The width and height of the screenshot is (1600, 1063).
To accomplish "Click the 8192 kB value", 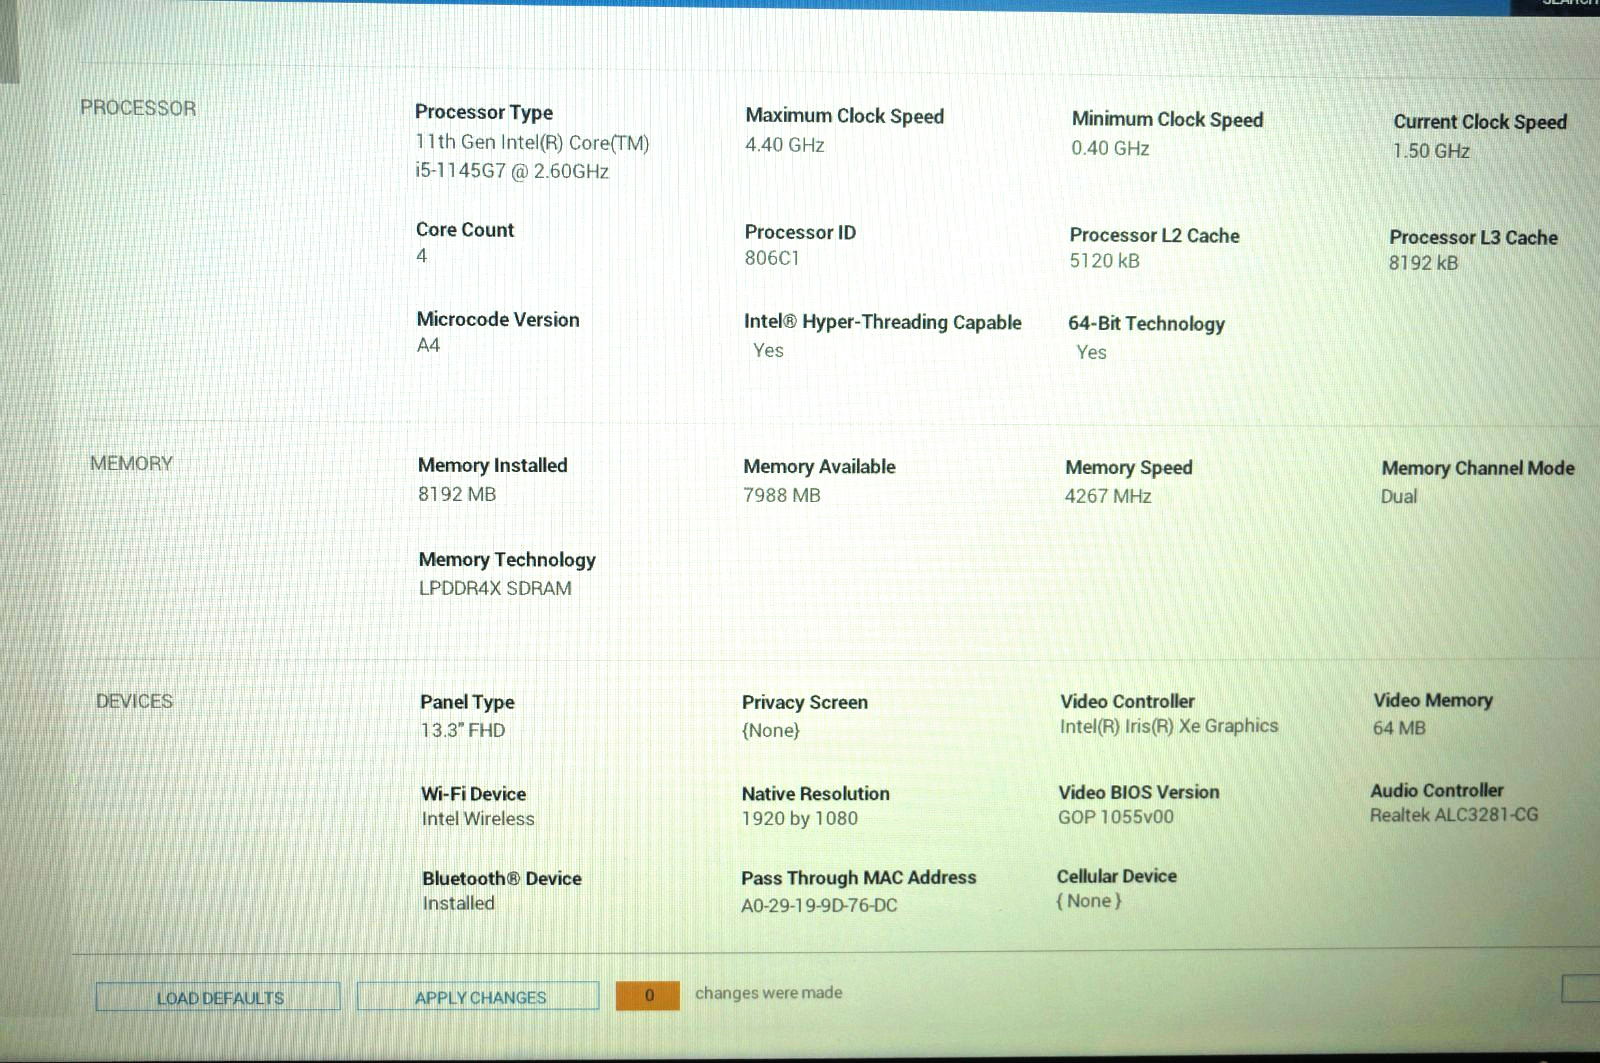I will (x=1423, y=263).
